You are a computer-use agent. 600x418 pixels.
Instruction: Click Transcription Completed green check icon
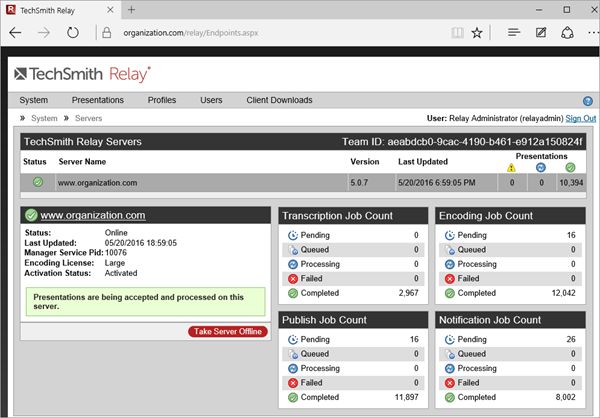click(293, 293)
